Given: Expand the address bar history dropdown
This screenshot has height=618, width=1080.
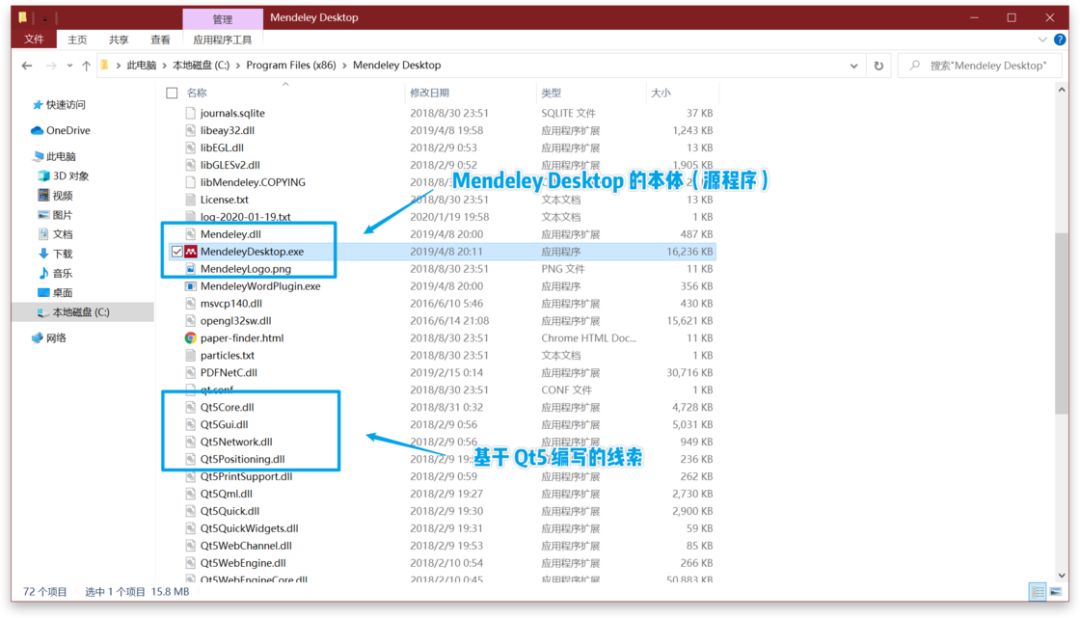Looking at the screenshot, I should pos(854,65).
